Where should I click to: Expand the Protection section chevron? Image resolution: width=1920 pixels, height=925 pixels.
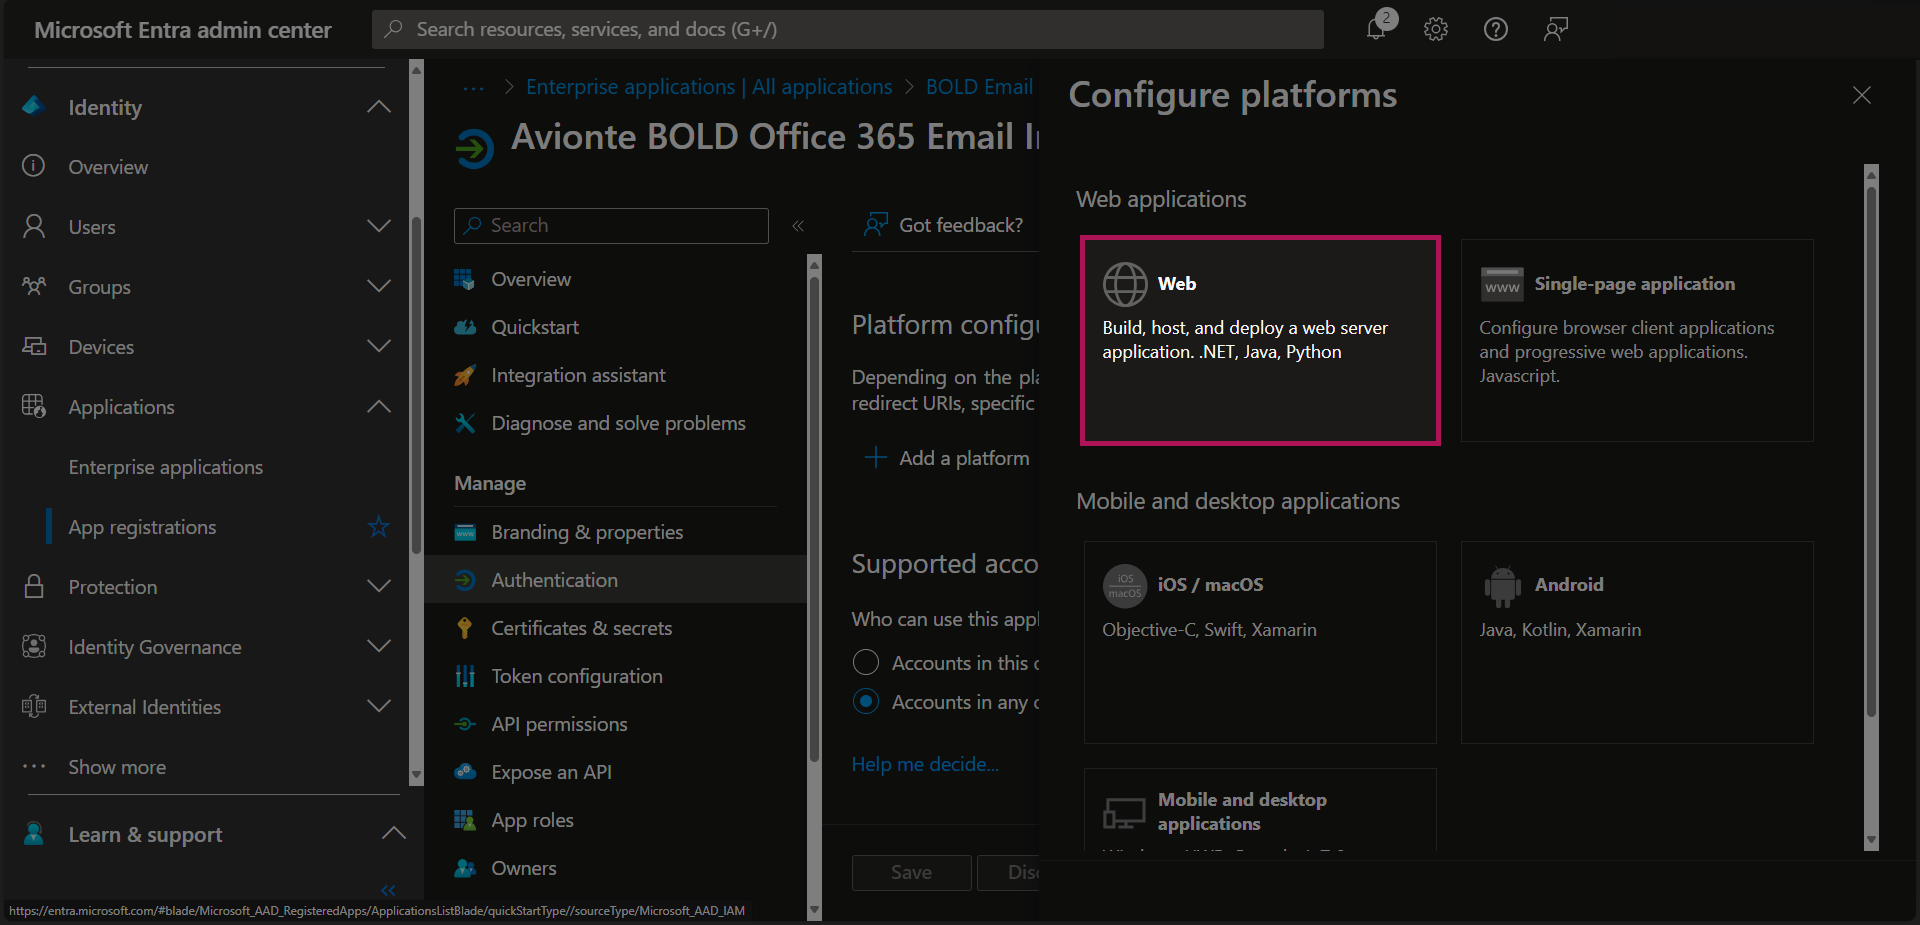[379, 587]
